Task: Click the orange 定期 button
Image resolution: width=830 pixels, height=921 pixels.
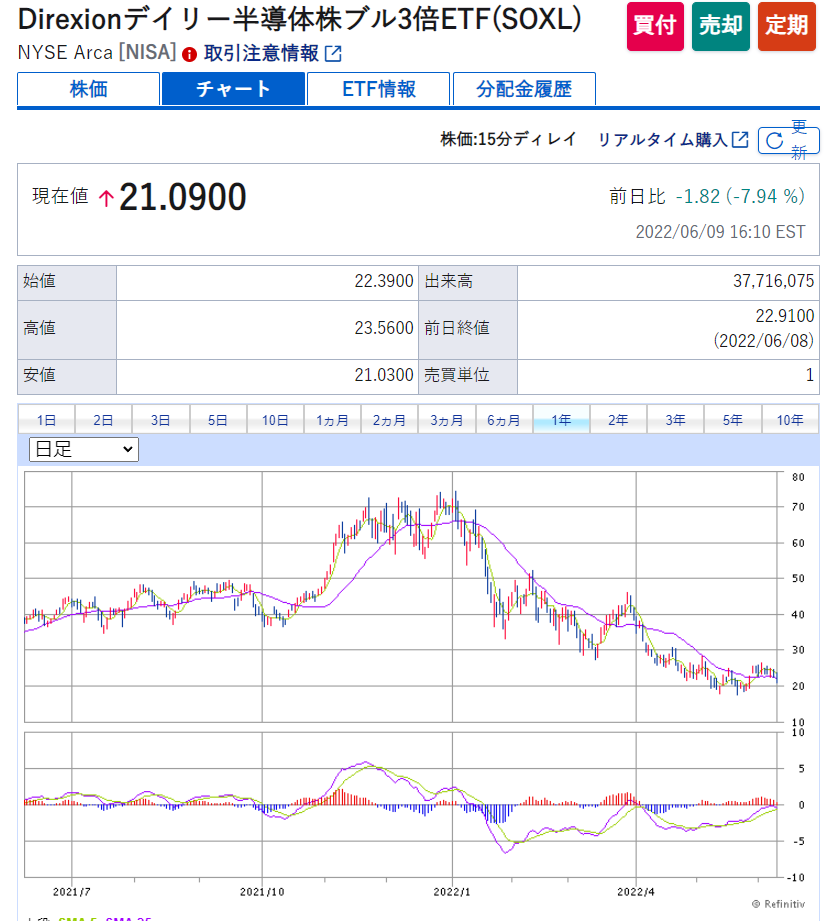Action: (787, 27)
